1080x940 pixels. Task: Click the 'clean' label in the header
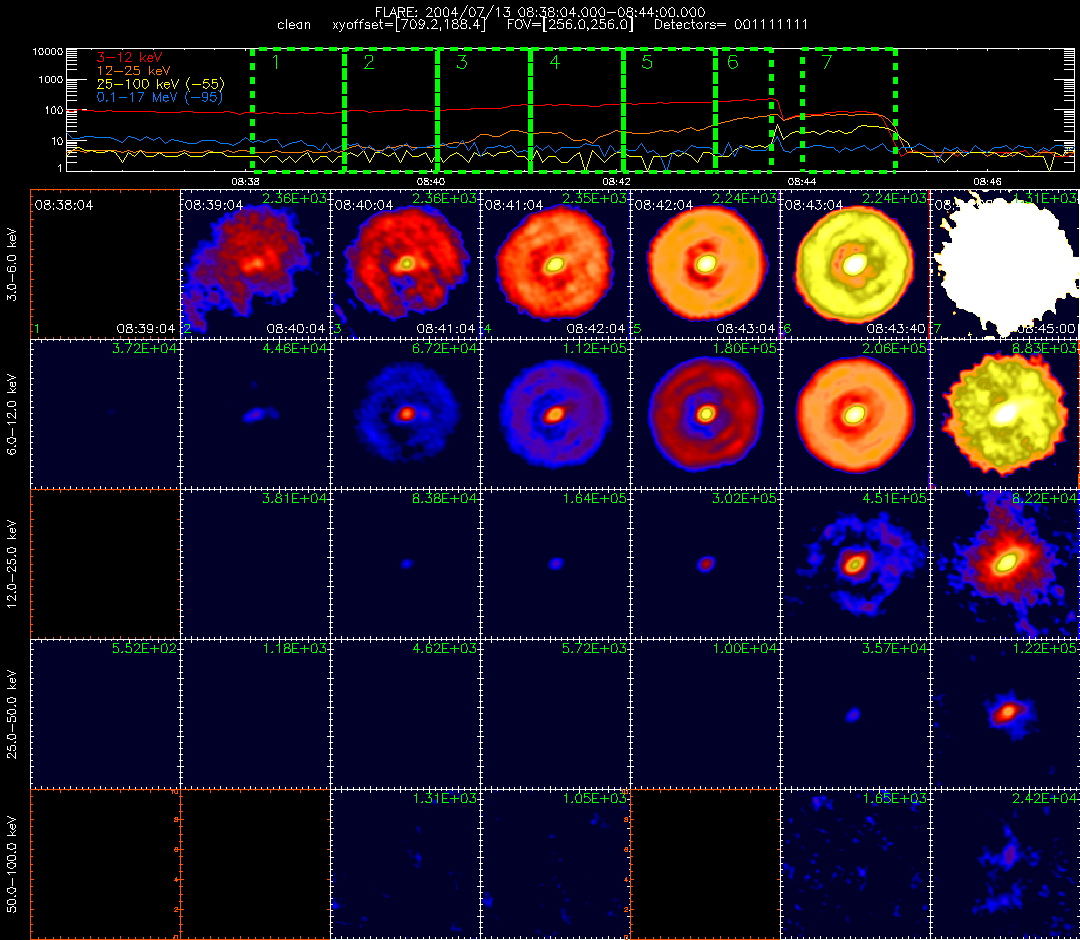(x=294, y=25)
